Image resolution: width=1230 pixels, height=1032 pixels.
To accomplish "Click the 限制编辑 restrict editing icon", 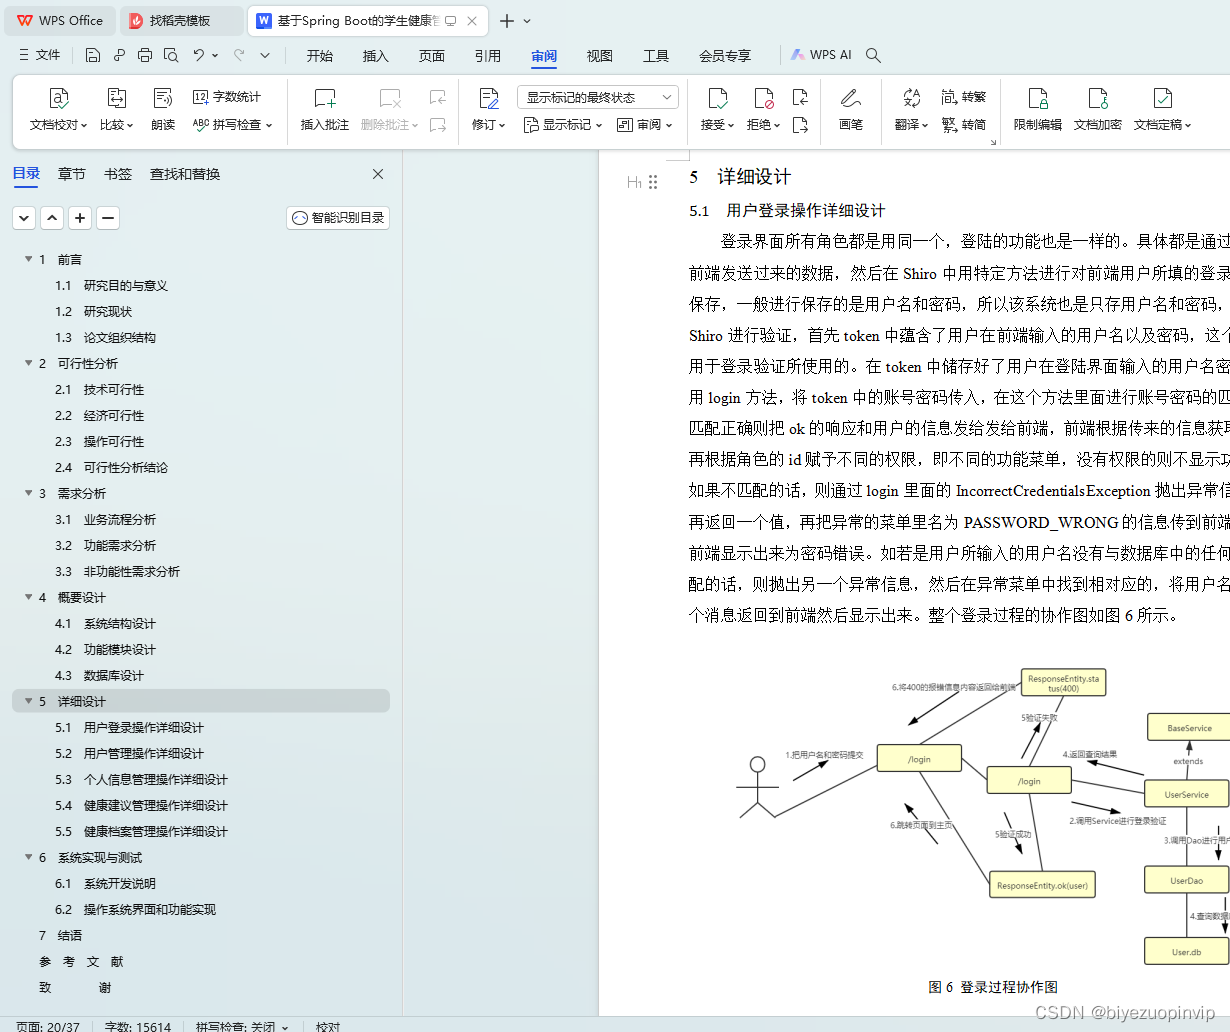I will pos(1038,98).
